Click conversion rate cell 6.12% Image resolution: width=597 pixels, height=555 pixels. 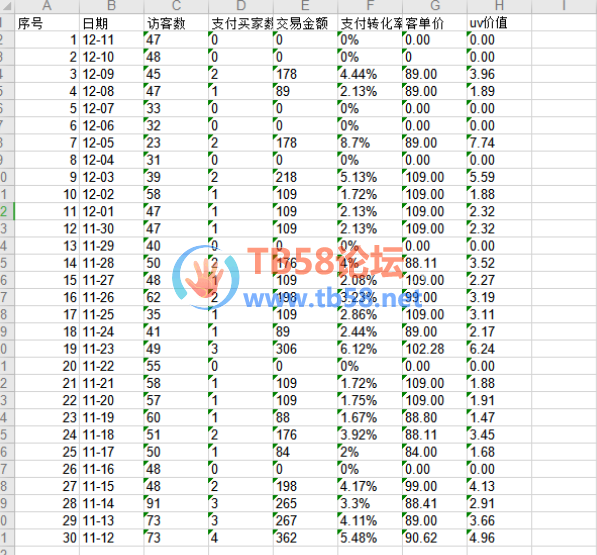coord(370,349)
